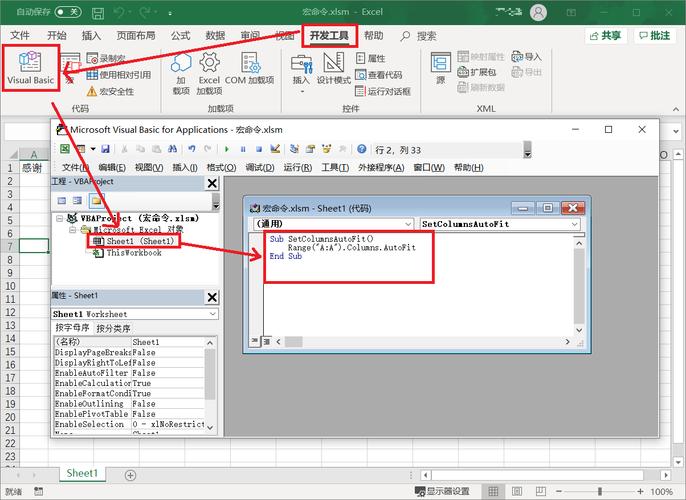This screenshot has height=500, width=686.
Task: Click the 录制宏 record macro icon
Action: coord(92,58)
